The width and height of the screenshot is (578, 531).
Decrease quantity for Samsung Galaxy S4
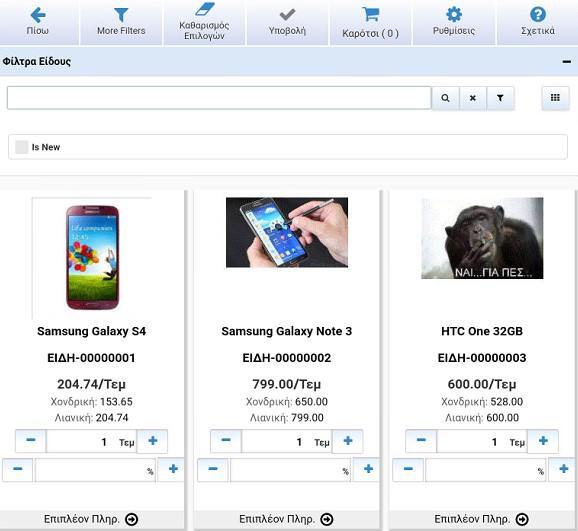pyautogui.click(x=31, y=441)
